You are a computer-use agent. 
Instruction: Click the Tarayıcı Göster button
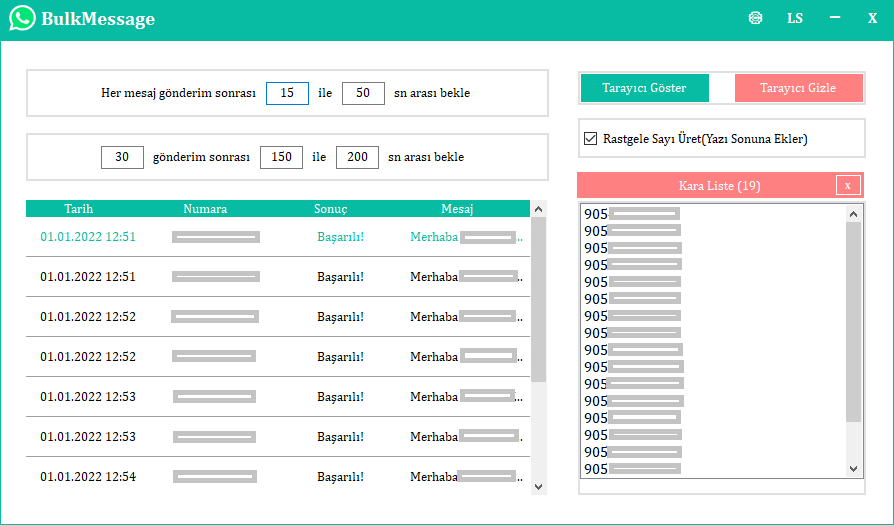(644, 88)
